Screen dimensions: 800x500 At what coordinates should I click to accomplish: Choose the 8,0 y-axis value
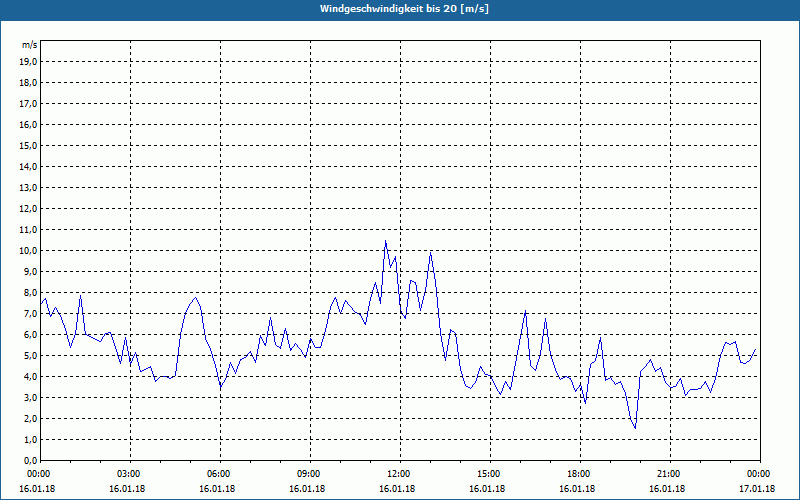[31, 293]
